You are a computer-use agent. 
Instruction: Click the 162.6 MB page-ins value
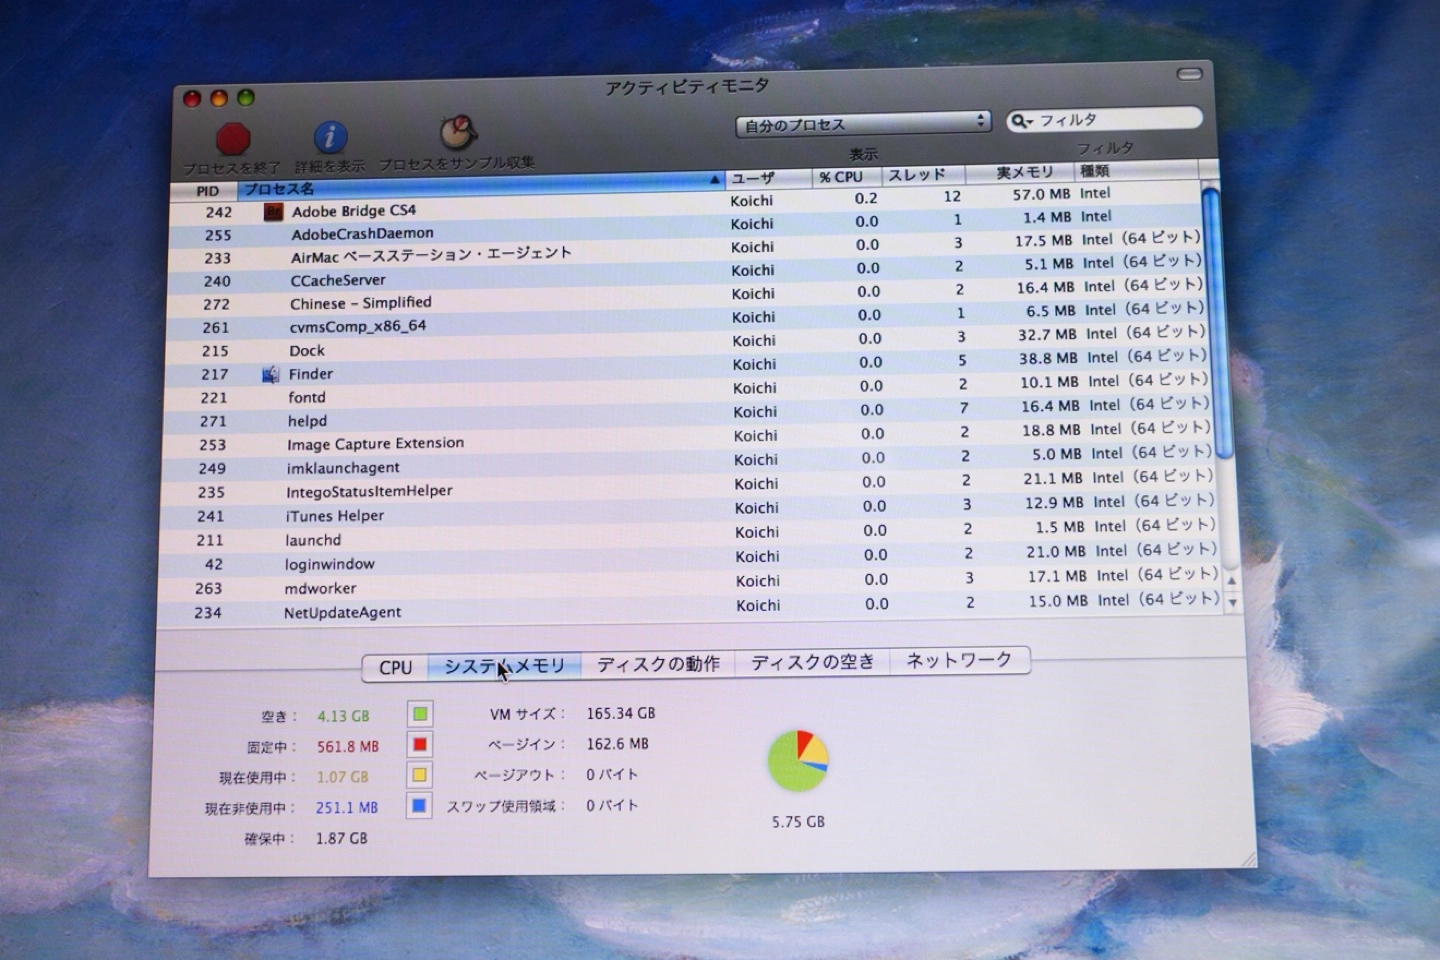617,744
